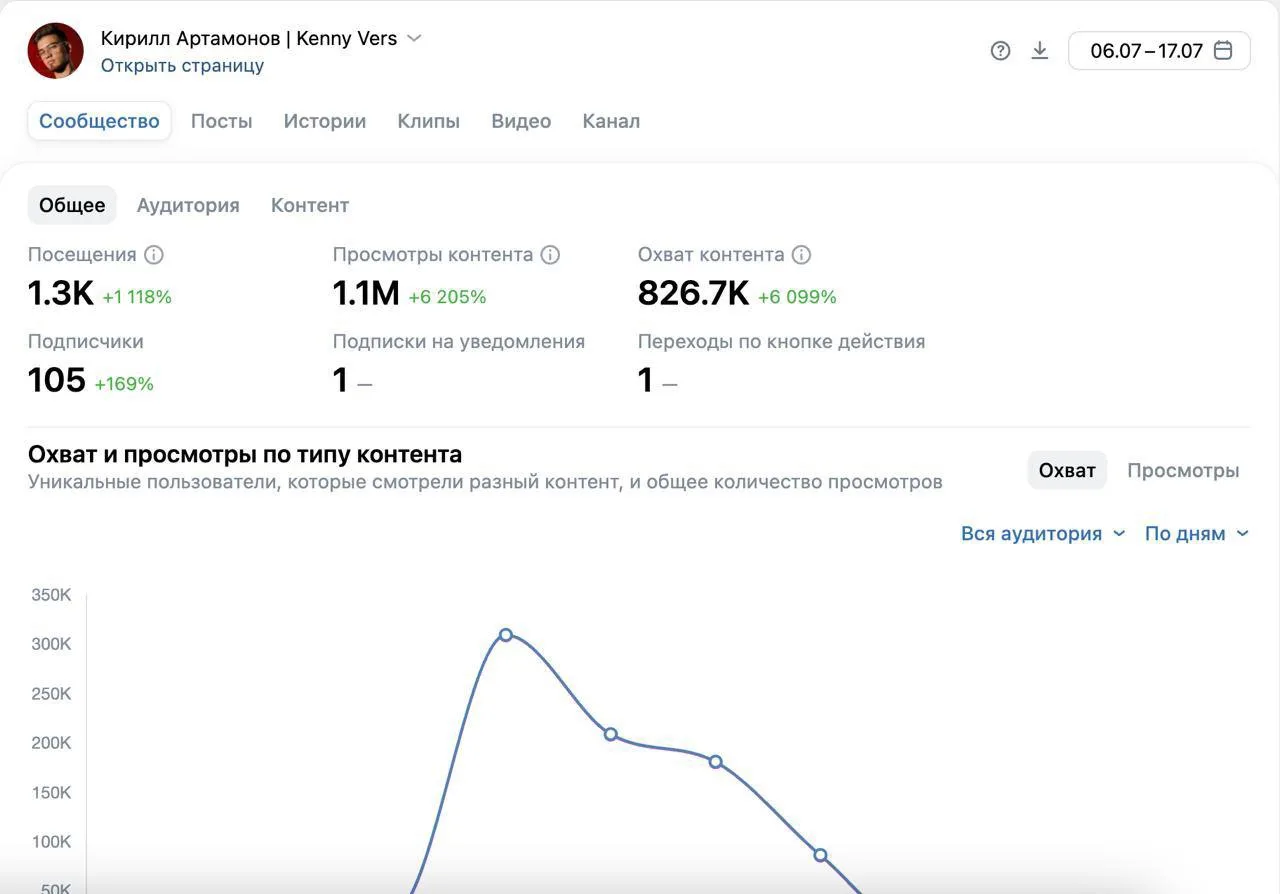
Task: Switch to the Истории tab
Action: [x=325, y=121]
